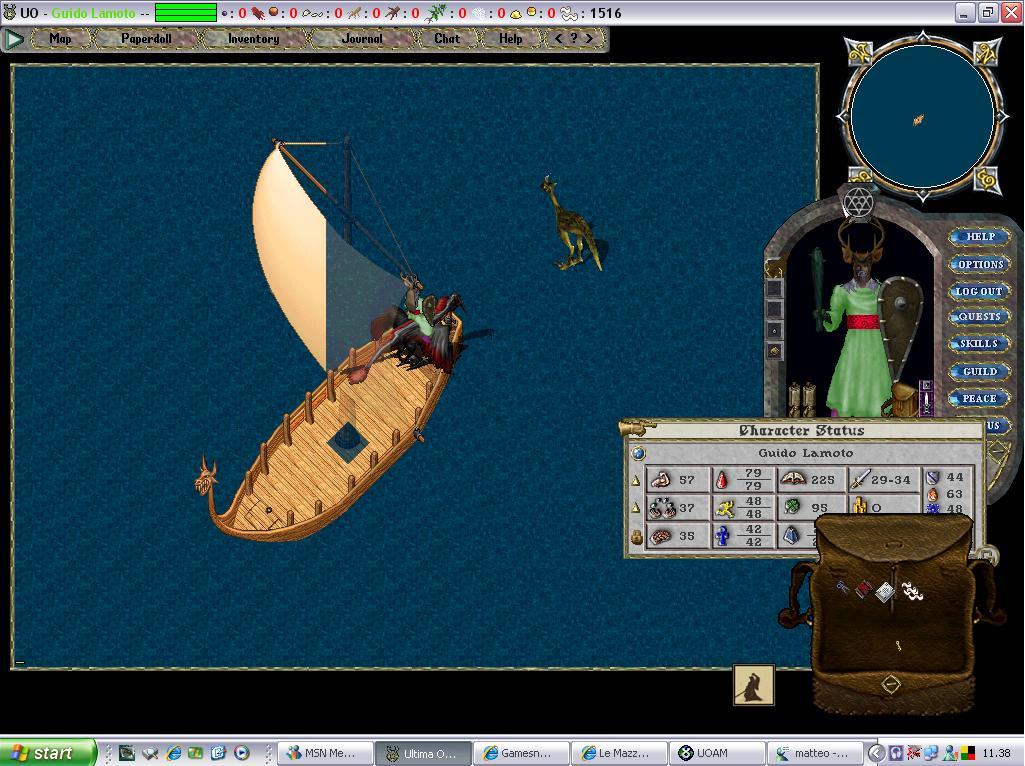Switch to the Gamesn… Internet Explorer taskbar button
The height and width of the screenshot is (766, 1025).
pyautogui.click(x=520, y=753)
